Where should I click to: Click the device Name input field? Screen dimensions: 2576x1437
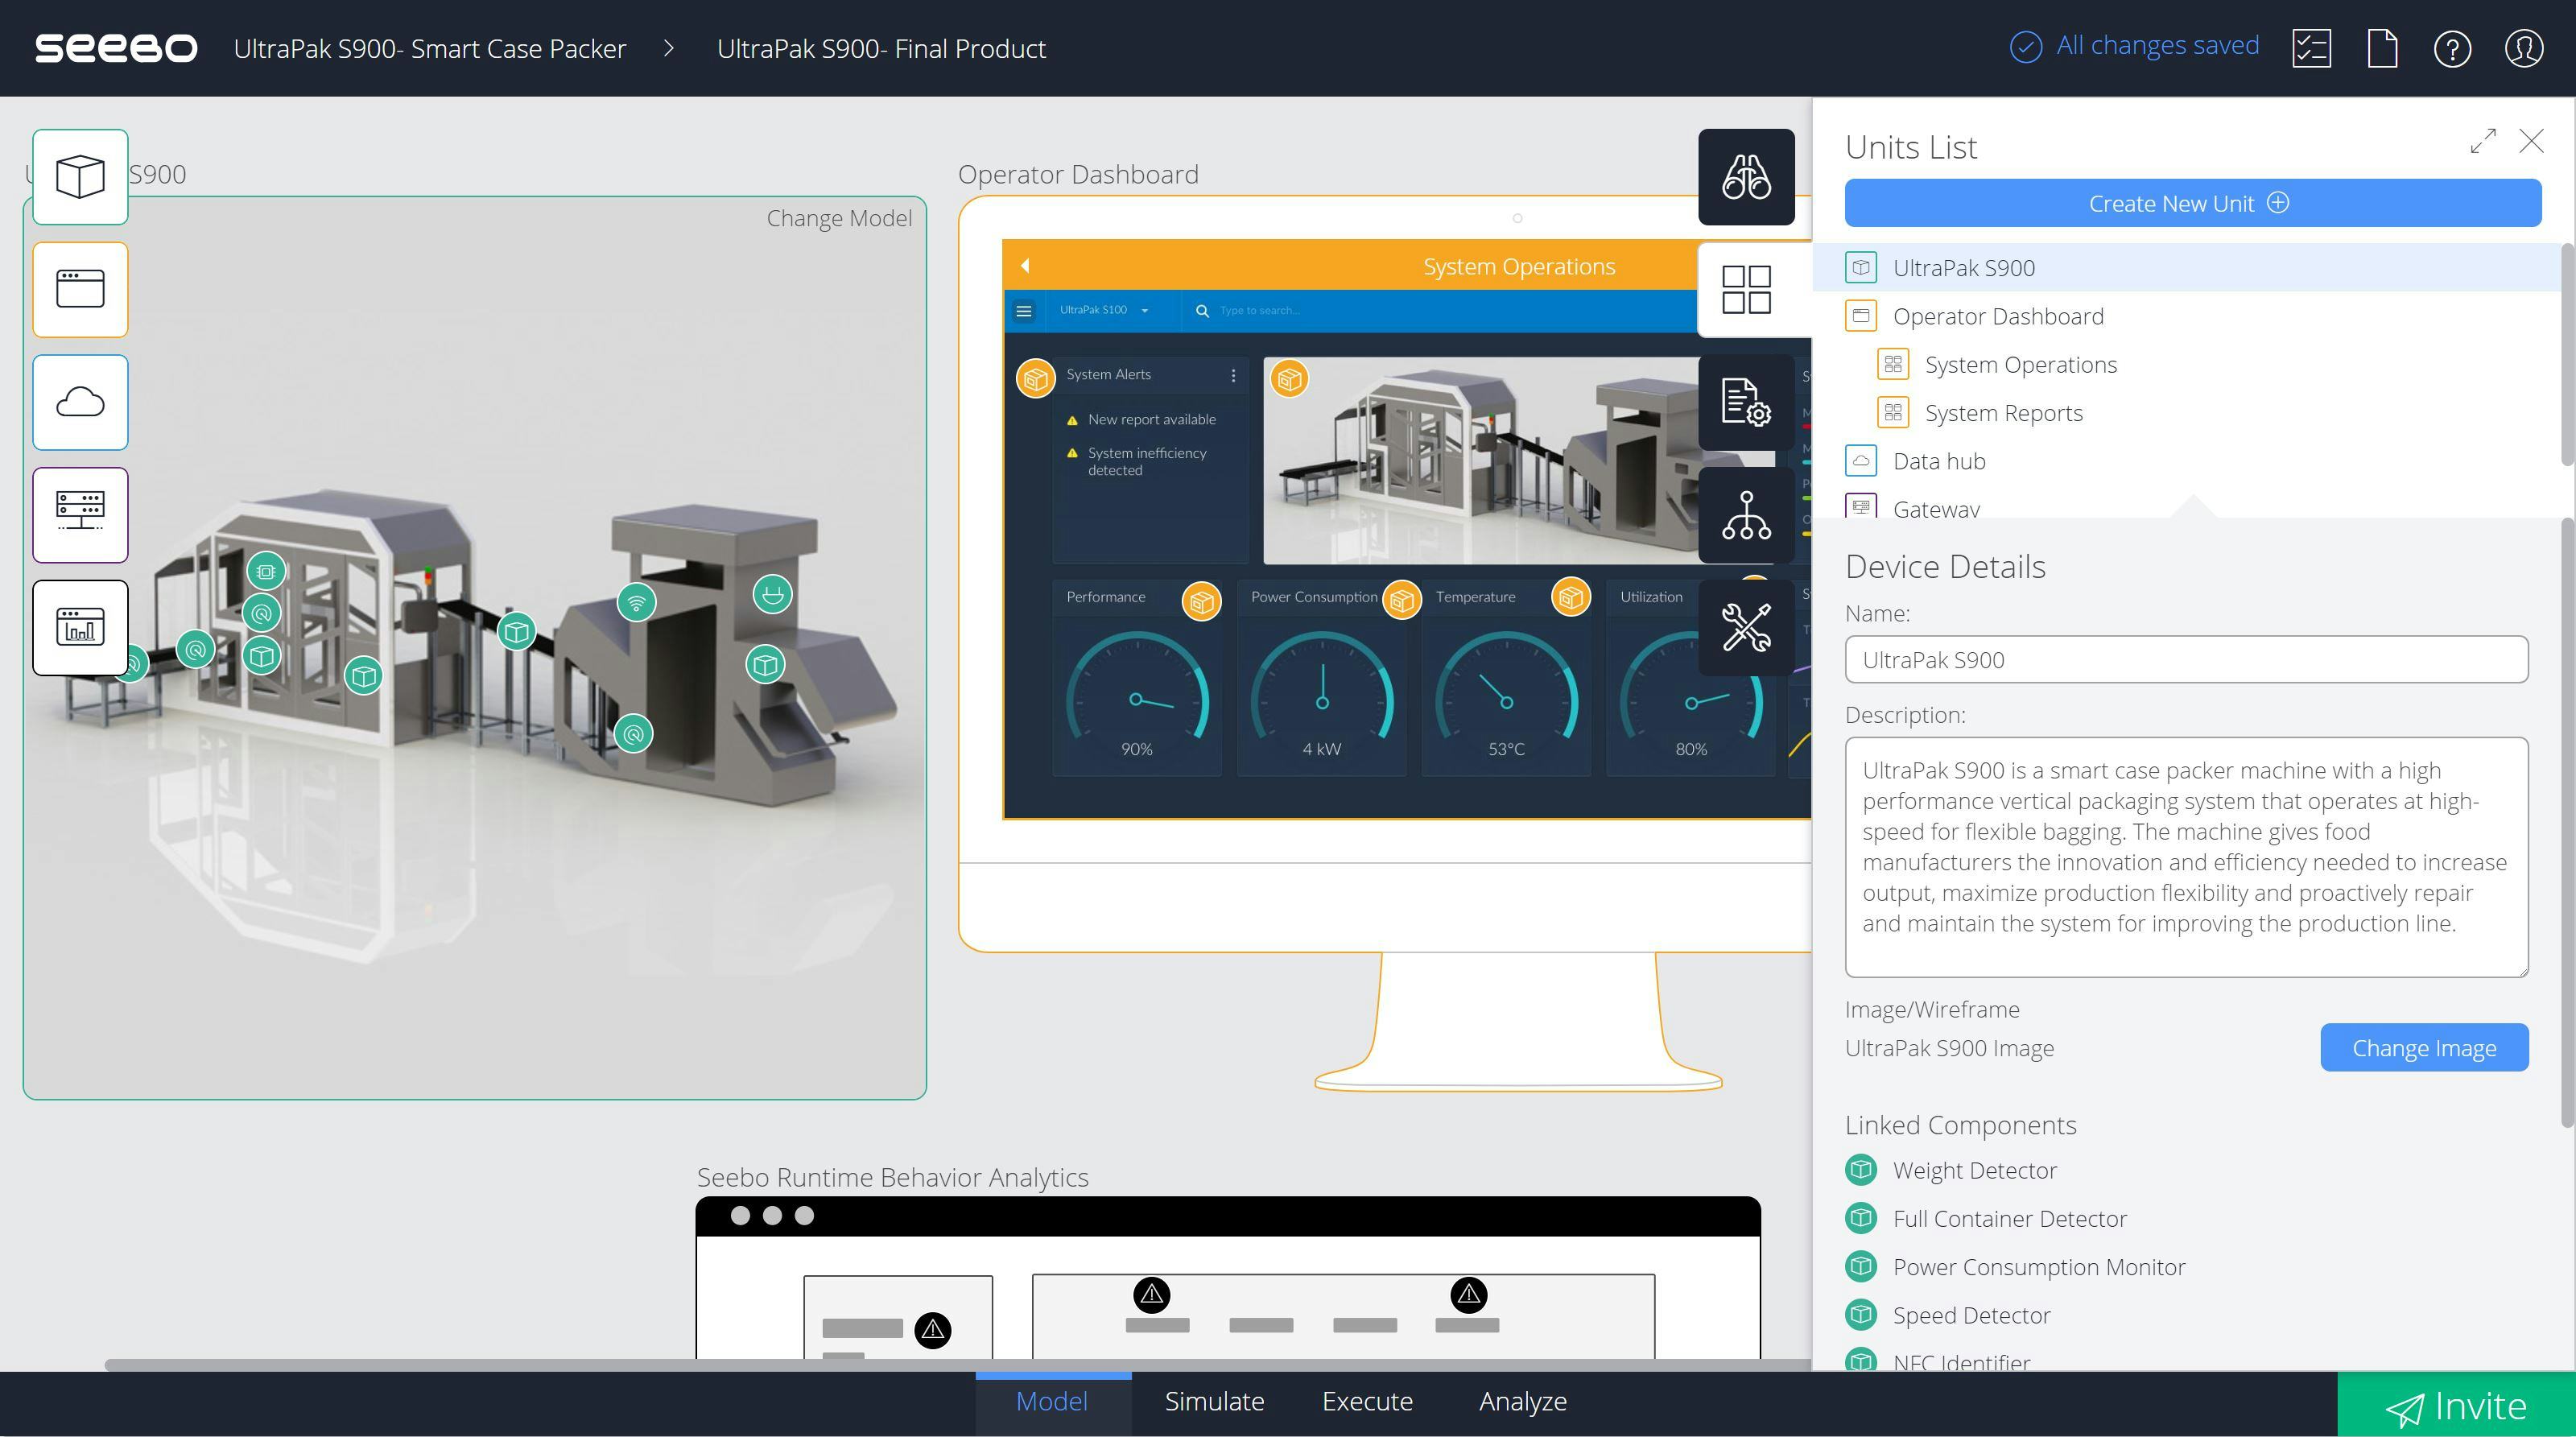pyautogui.click(x=2185, y=660)
